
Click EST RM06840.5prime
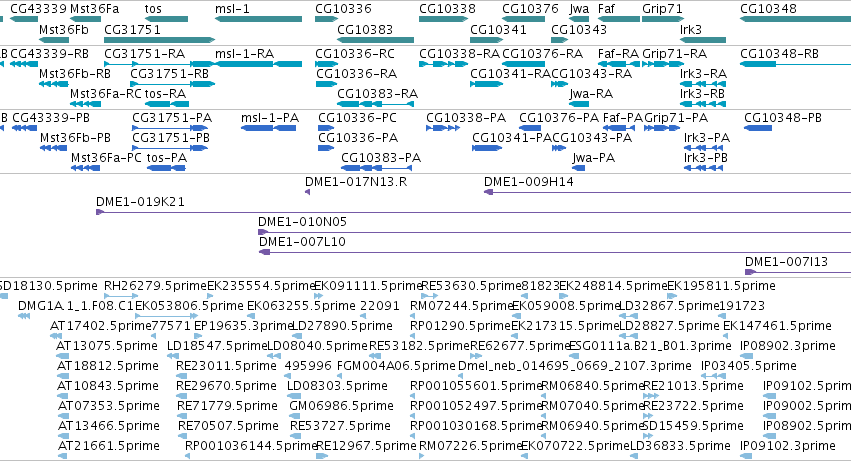544,396
